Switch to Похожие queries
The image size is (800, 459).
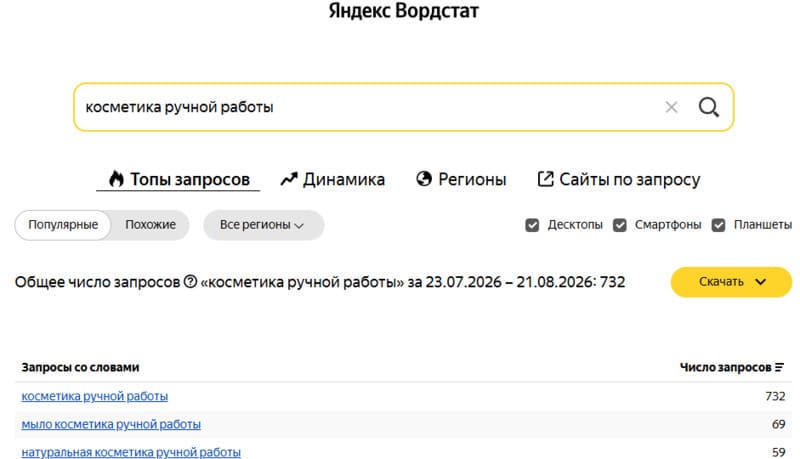point(151,225)
